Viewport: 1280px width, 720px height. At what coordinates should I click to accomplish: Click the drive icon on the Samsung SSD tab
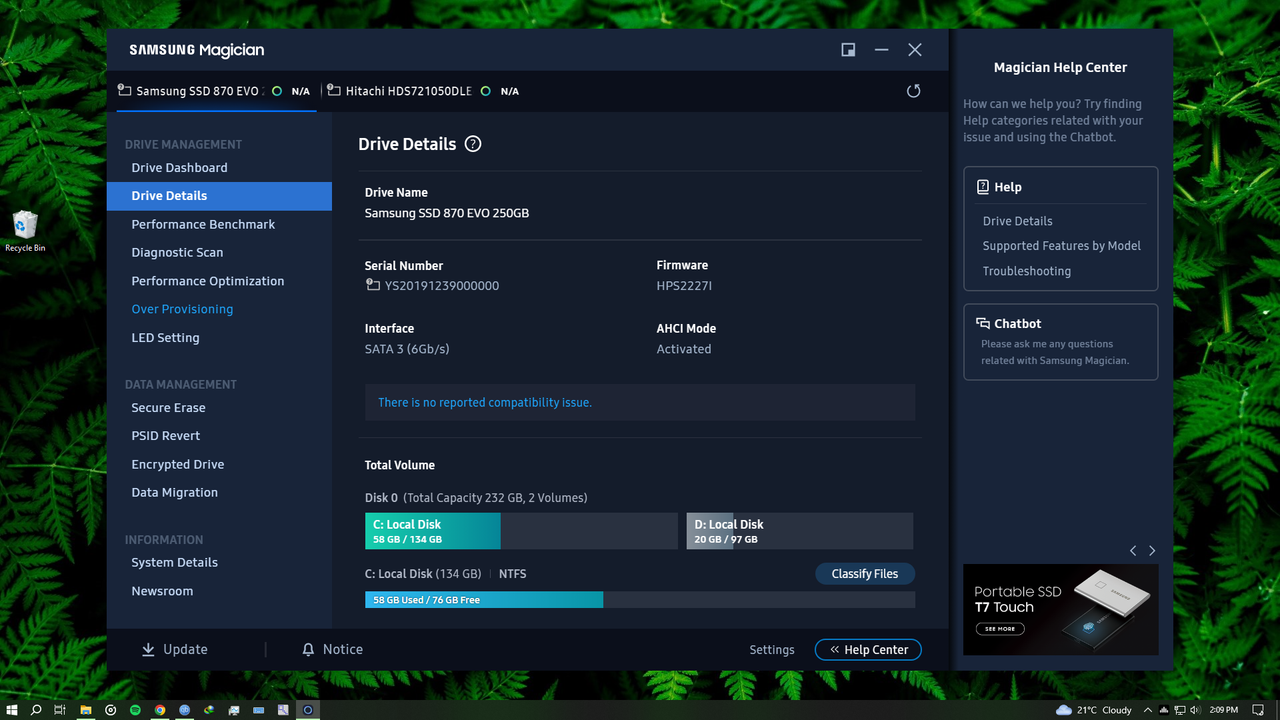point(125,90)
